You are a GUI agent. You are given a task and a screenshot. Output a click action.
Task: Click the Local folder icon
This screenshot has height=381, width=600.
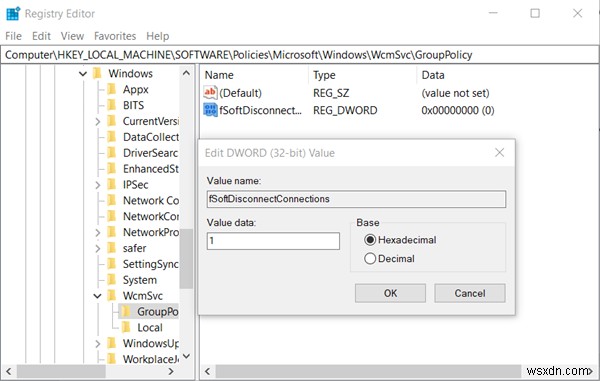[126, 327]
